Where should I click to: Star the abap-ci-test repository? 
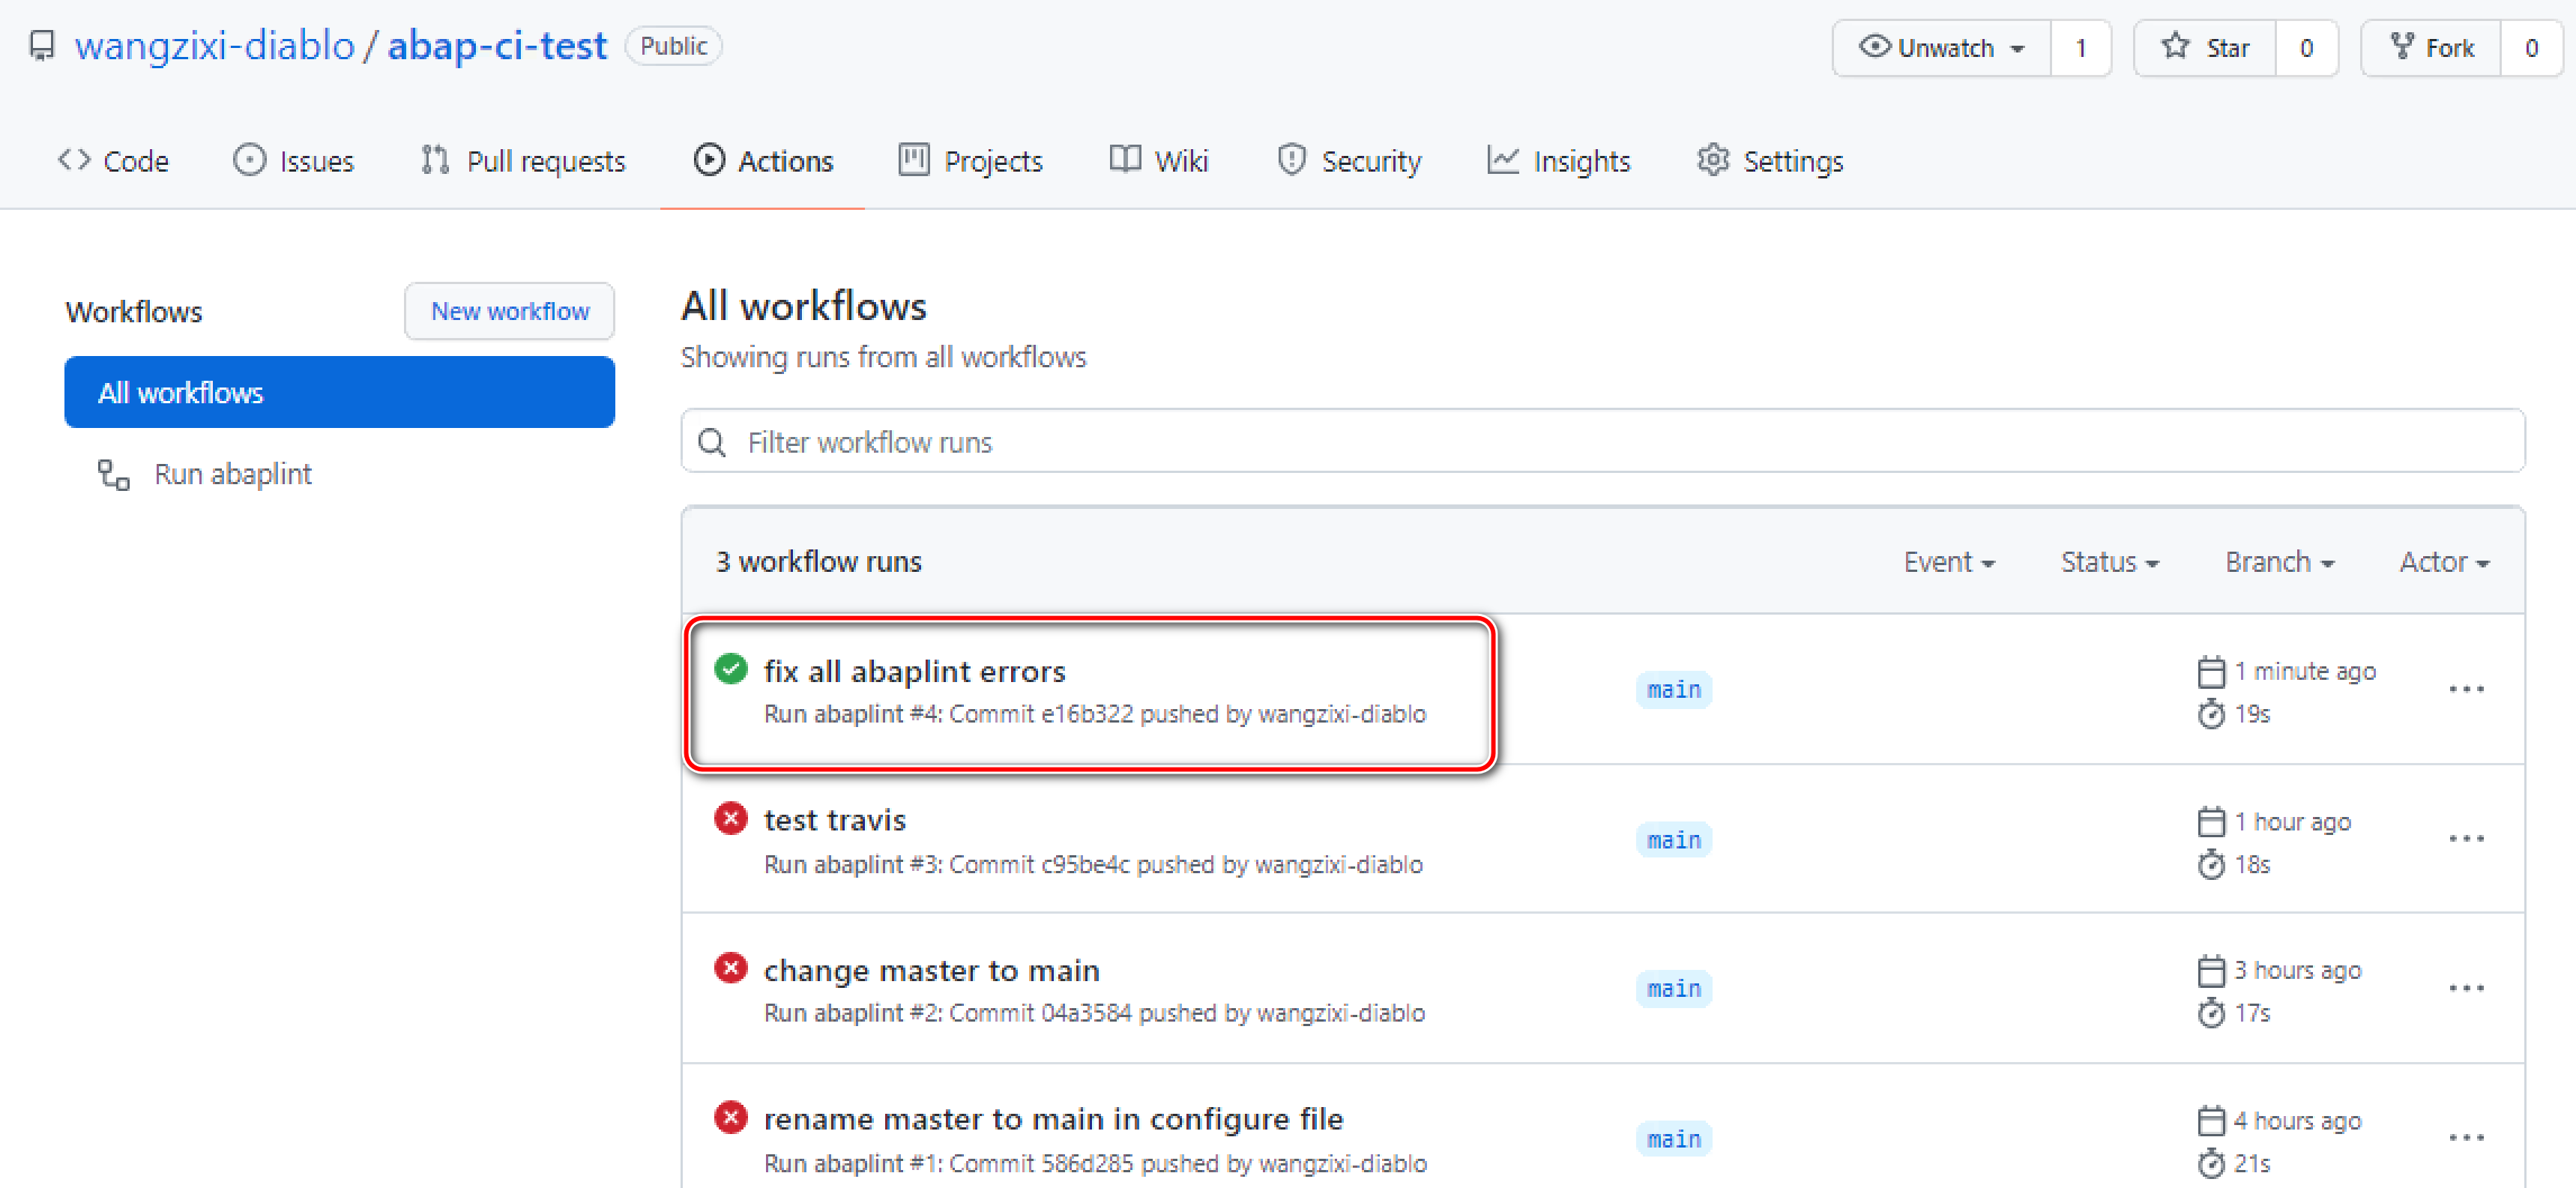2205,48
